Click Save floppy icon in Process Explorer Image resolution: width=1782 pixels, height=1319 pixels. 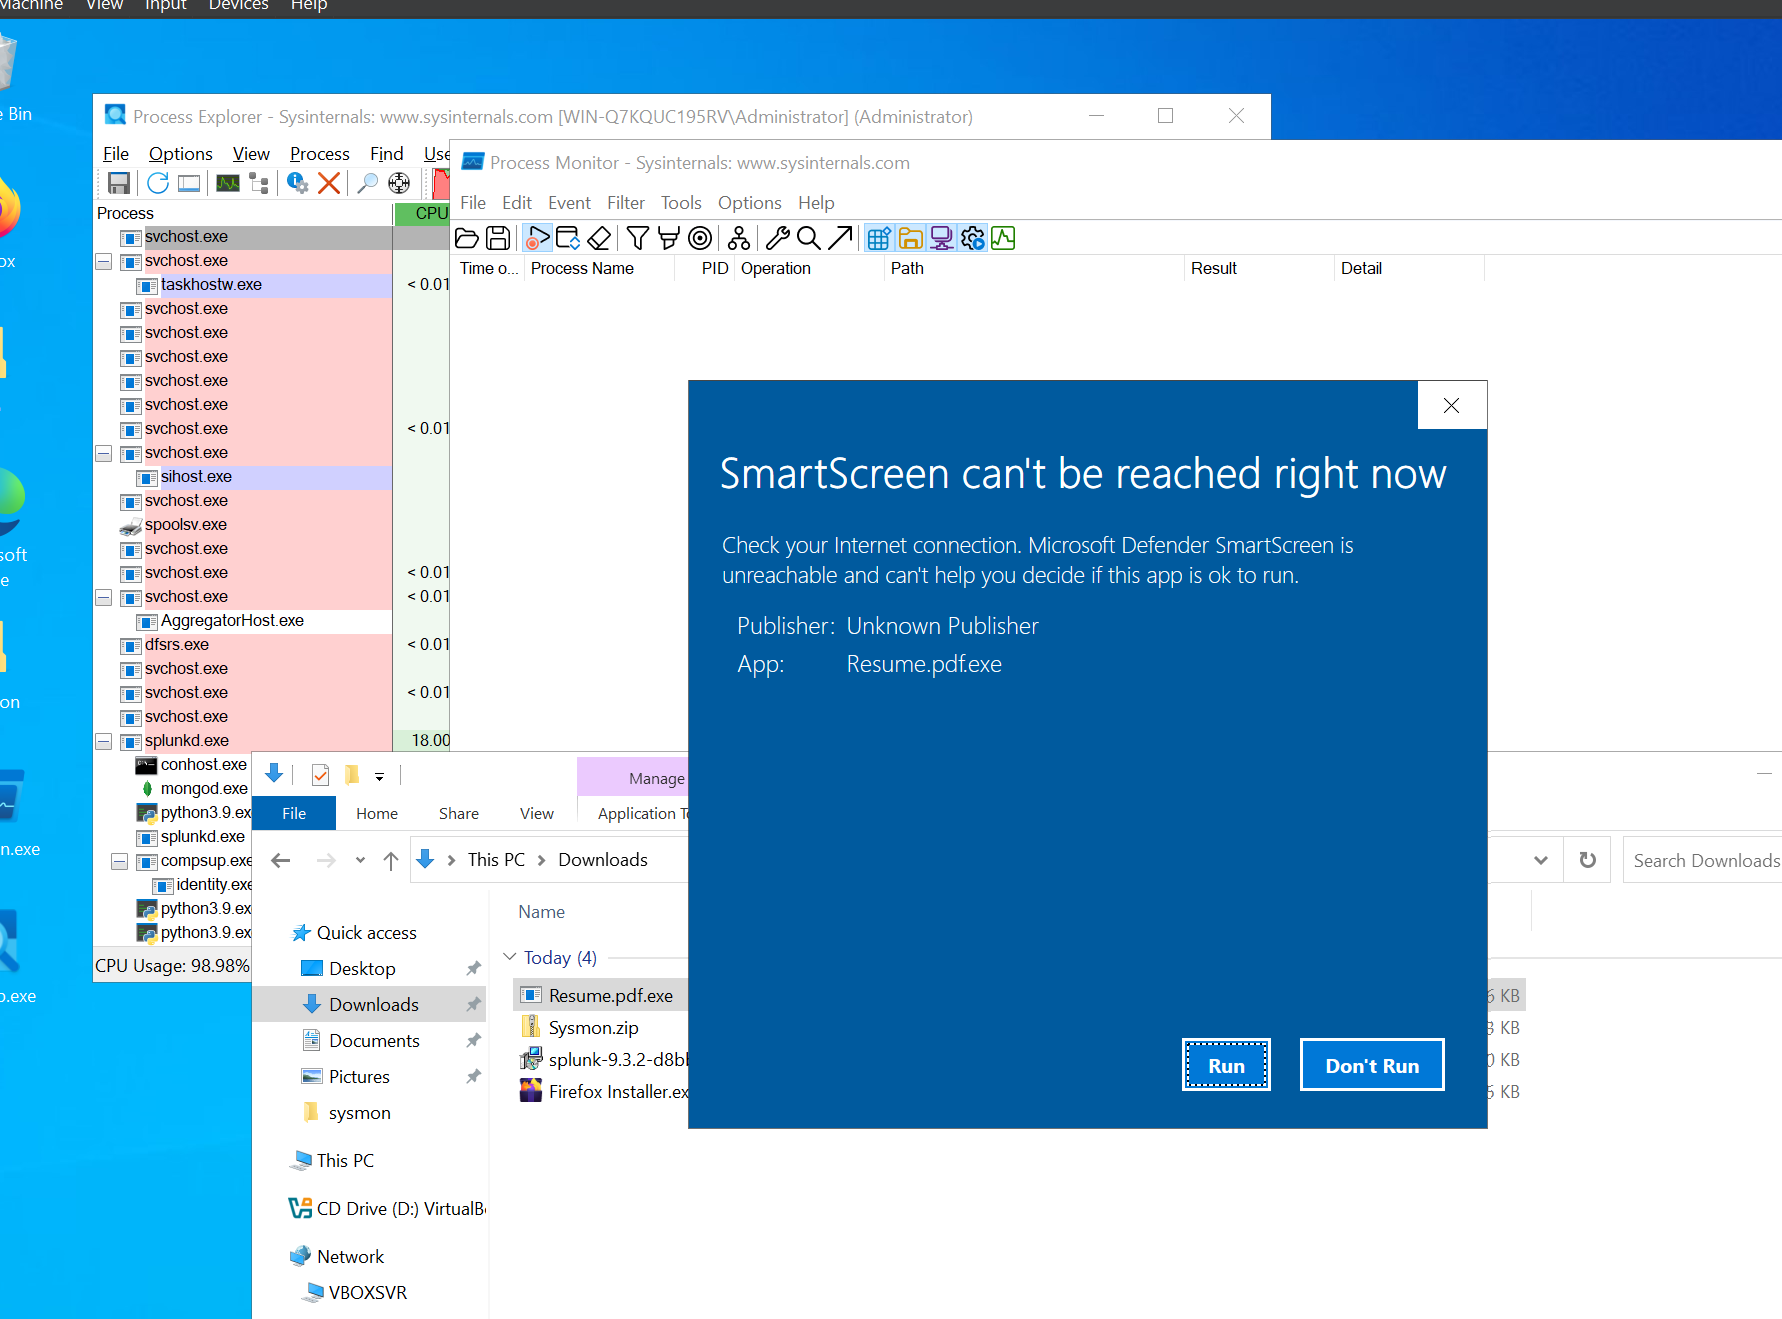(x=119, y=183)
